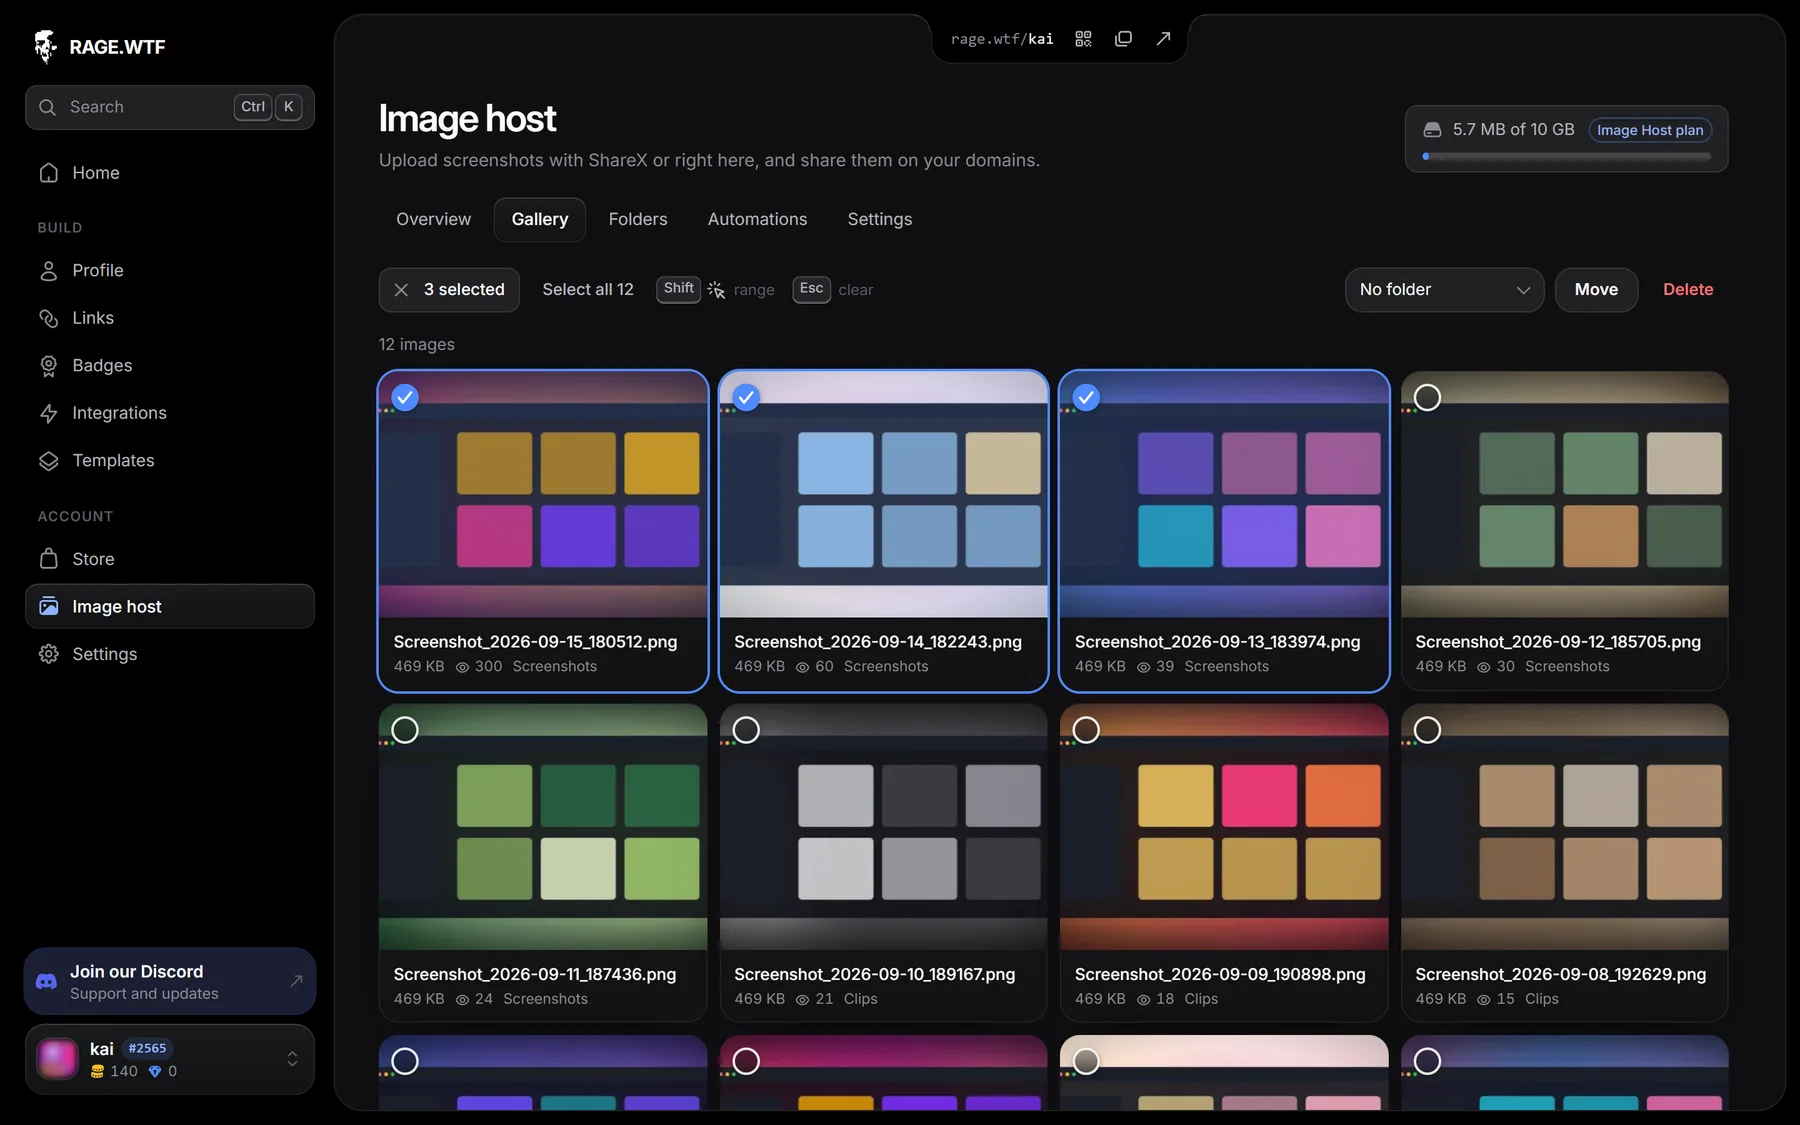Click the Store bag icon
The width and height of the screenshot is (1800, 1125).
pyautogui.click(x=48, y=559)
